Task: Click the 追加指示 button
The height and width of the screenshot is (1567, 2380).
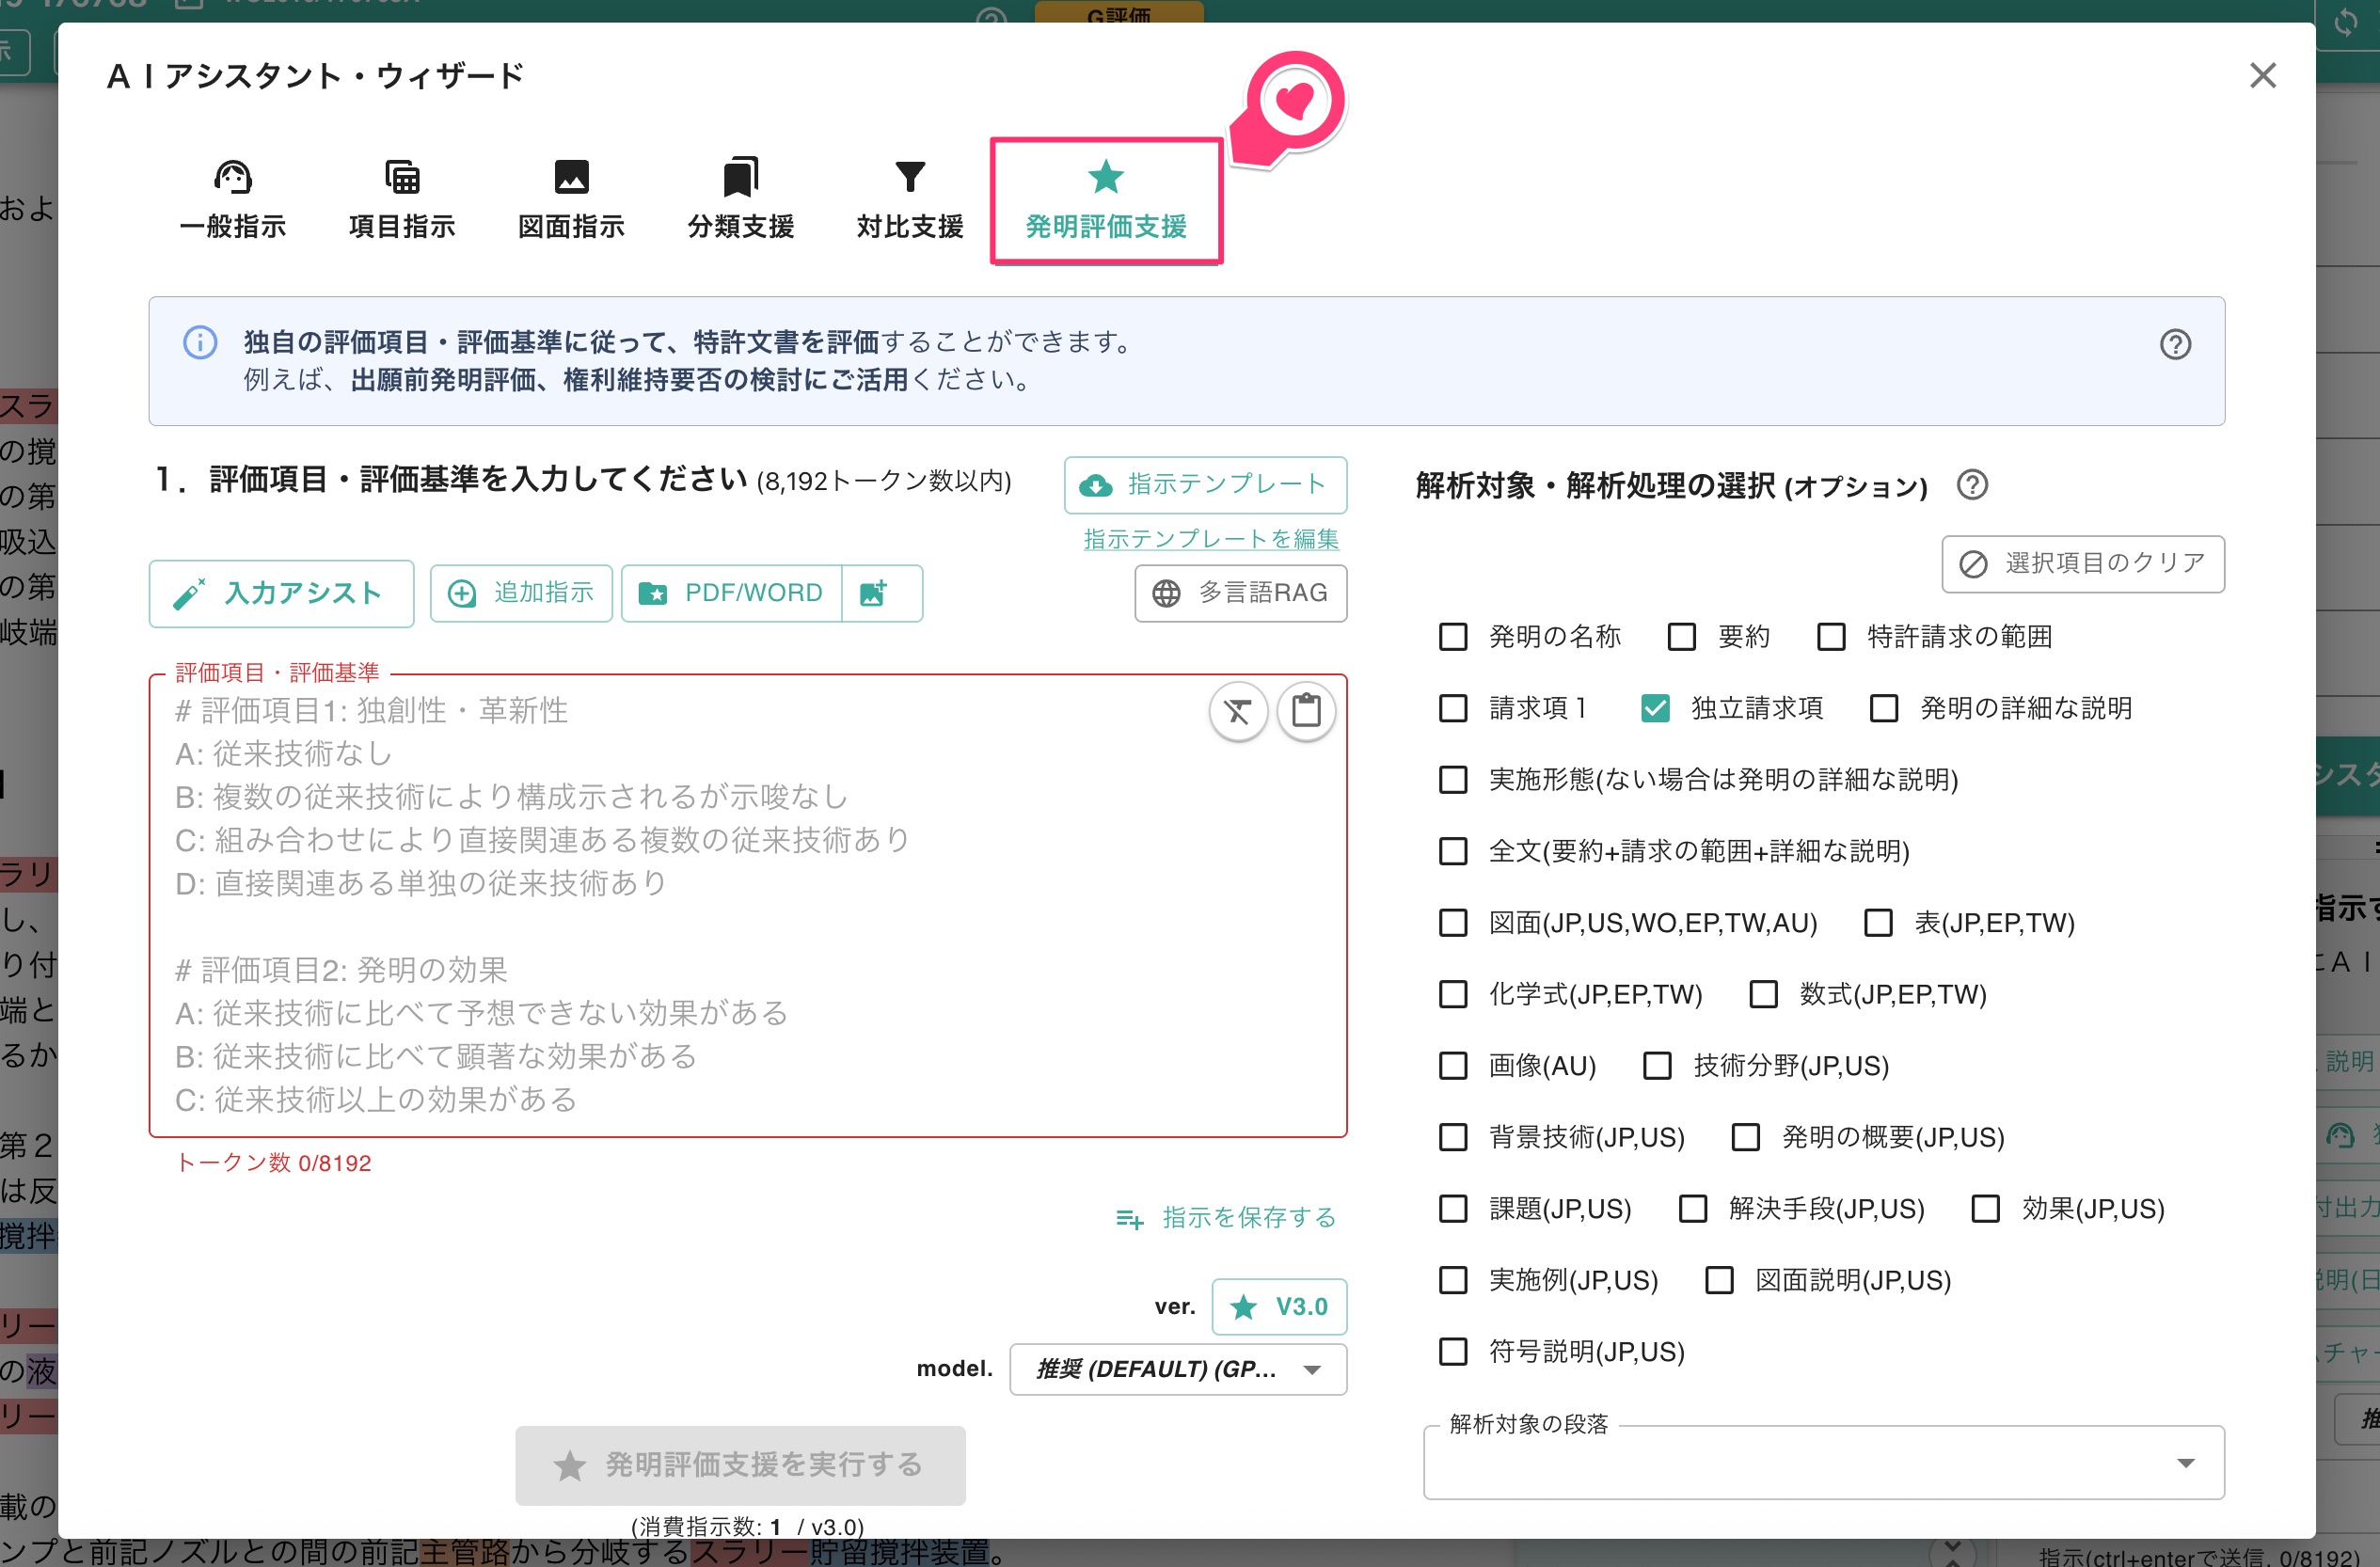Action: click(x=521, y=593)
